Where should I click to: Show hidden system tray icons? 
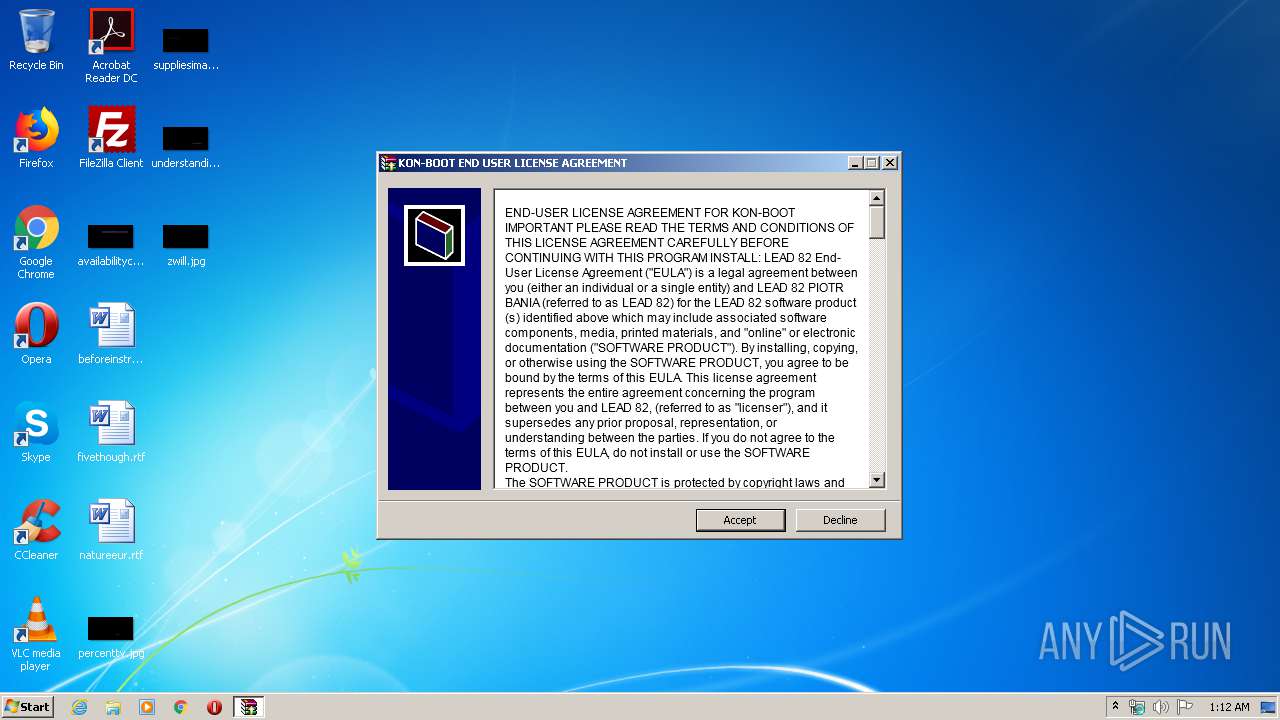pos(1116,707)
